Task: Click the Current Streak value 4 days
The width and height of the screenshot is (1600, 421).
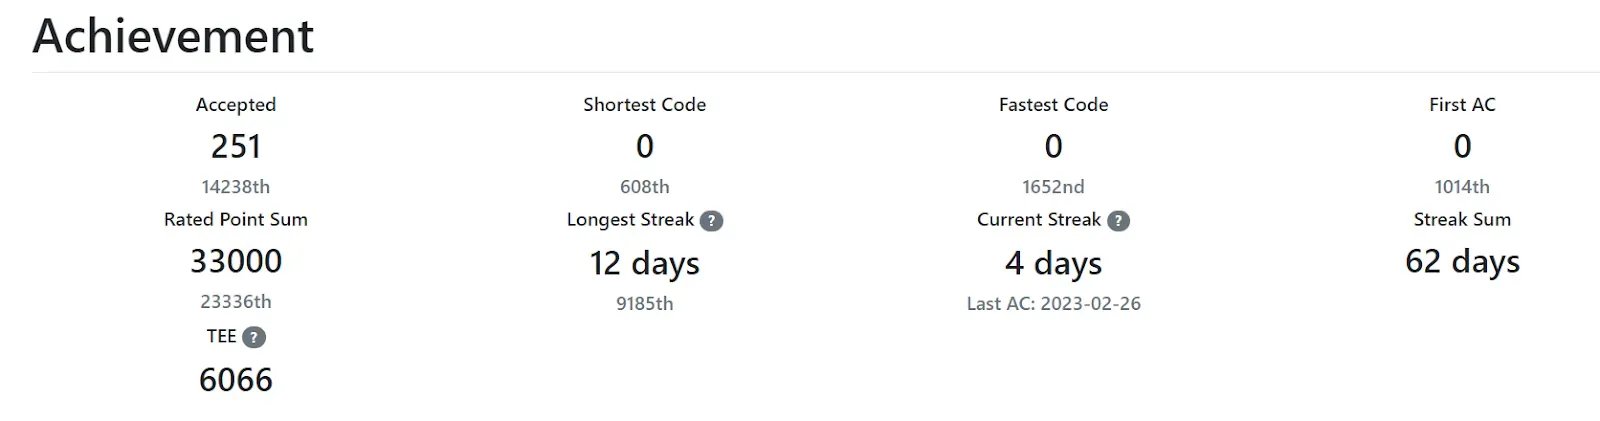Action: click(x=1053, y=264)
